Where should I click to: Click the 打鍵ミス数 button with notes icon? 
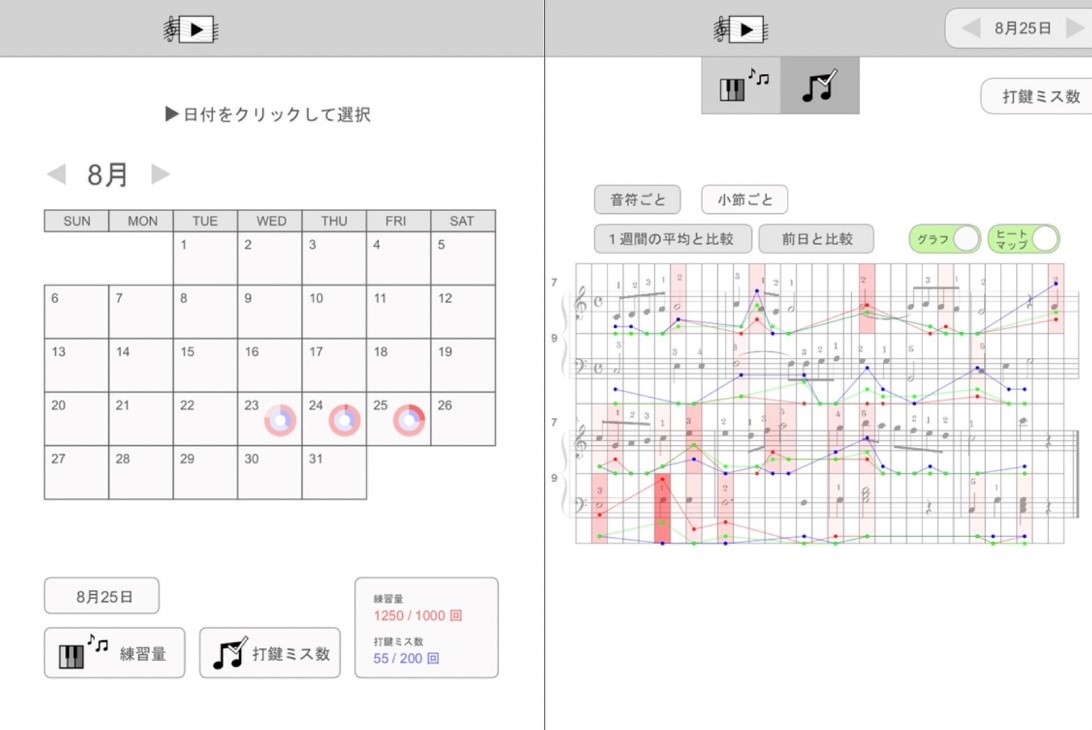click(270, 654)
